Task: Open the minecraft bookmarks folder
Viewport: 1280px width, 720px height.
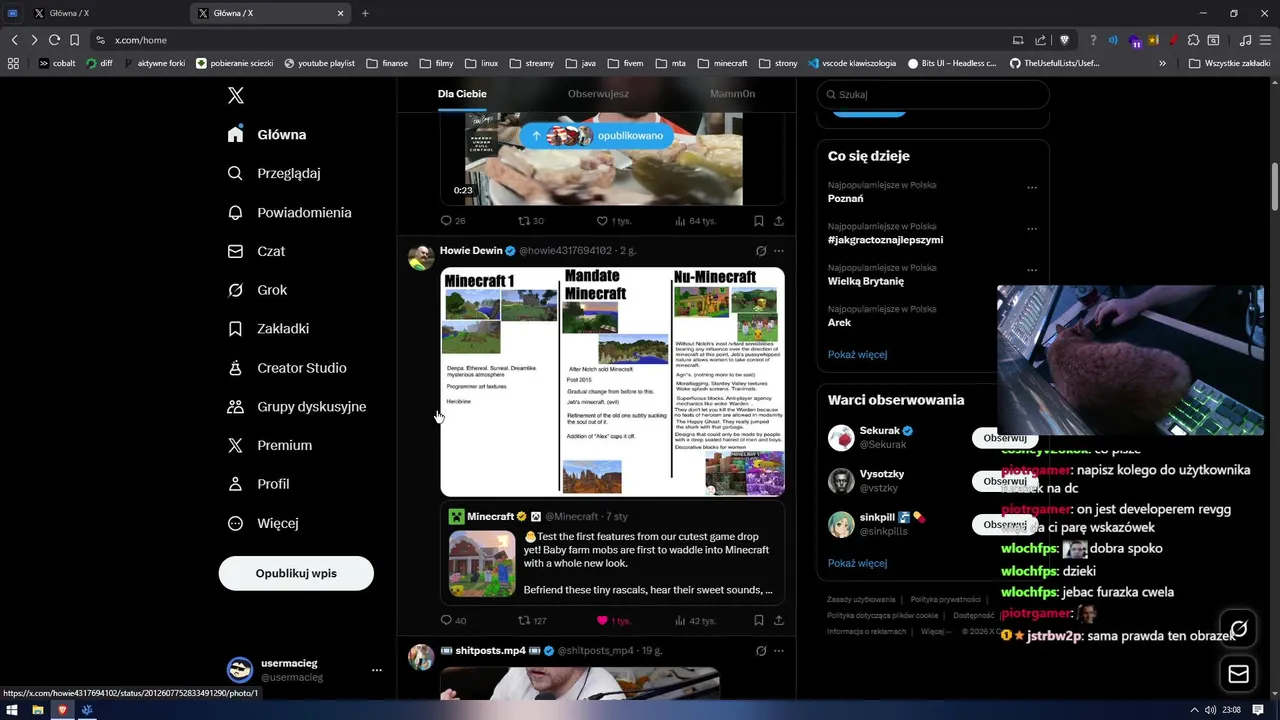Action: (721, 63)
